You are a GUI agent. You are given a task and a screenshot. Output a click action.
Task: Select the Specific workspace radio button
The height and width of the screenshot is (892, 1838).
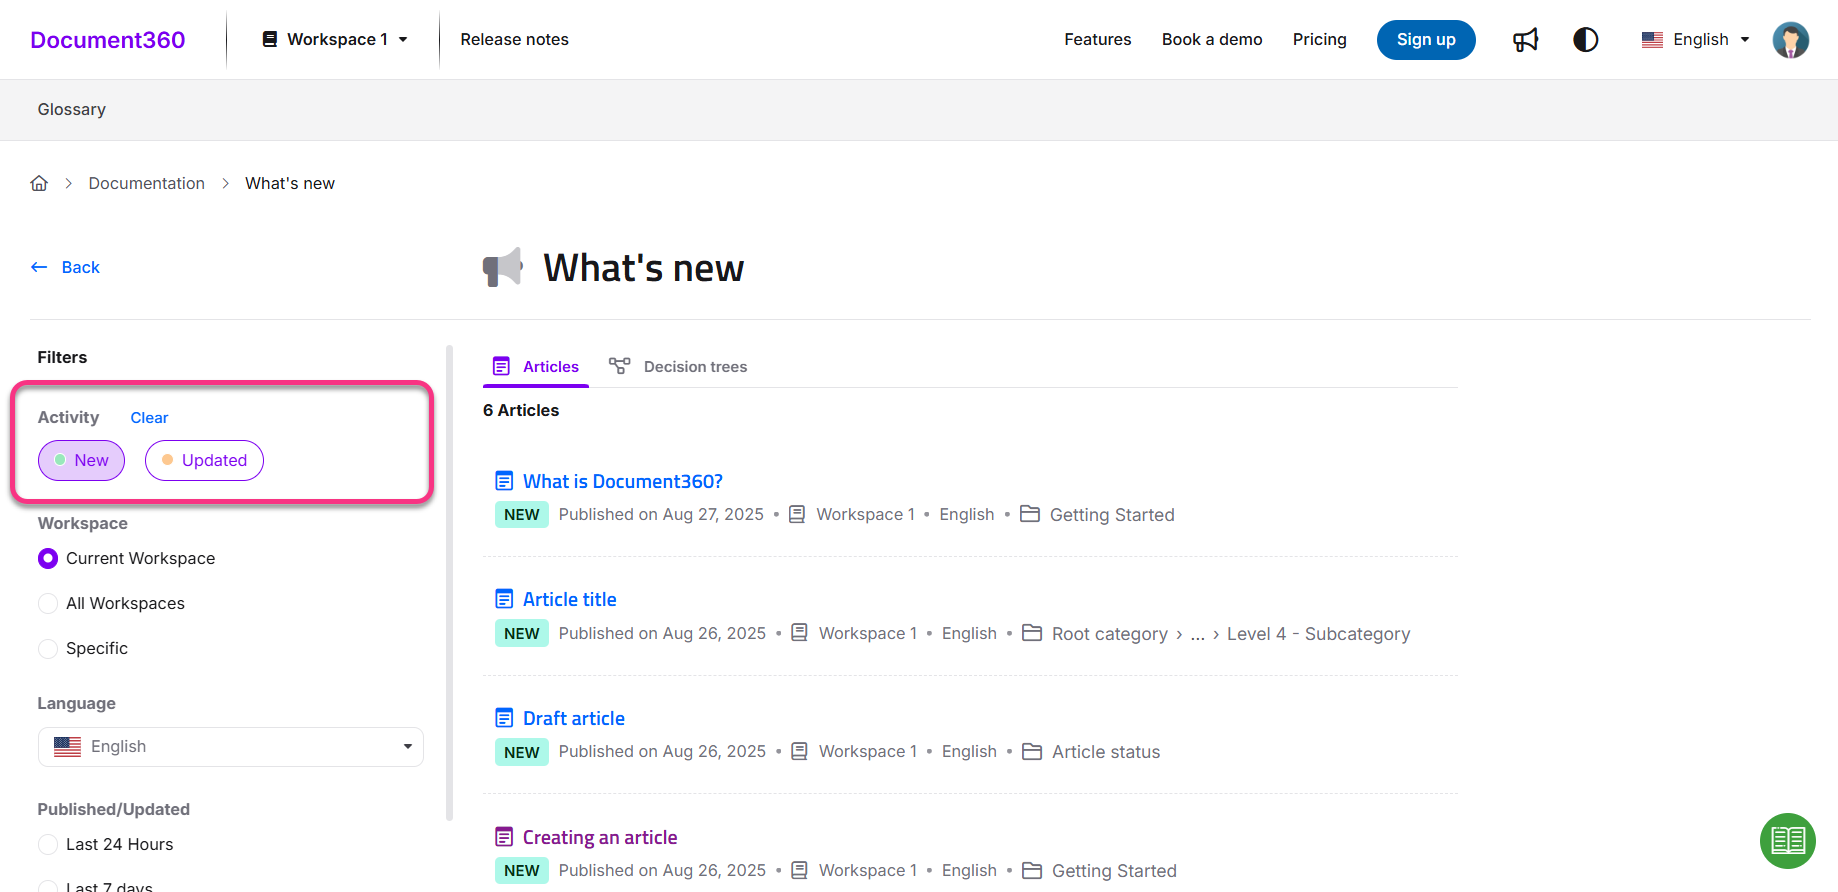pos(48,648)
